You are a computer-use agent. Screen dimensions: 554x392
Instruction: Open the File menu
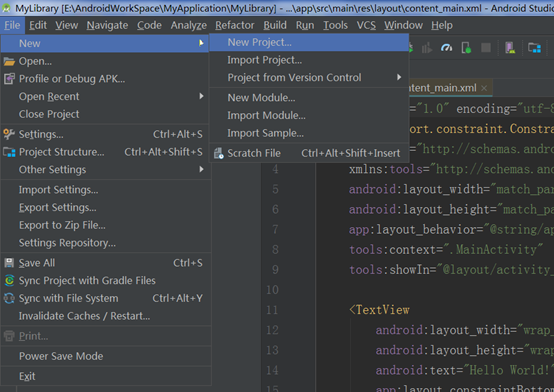pyautogui.click(x=12, y=25)
